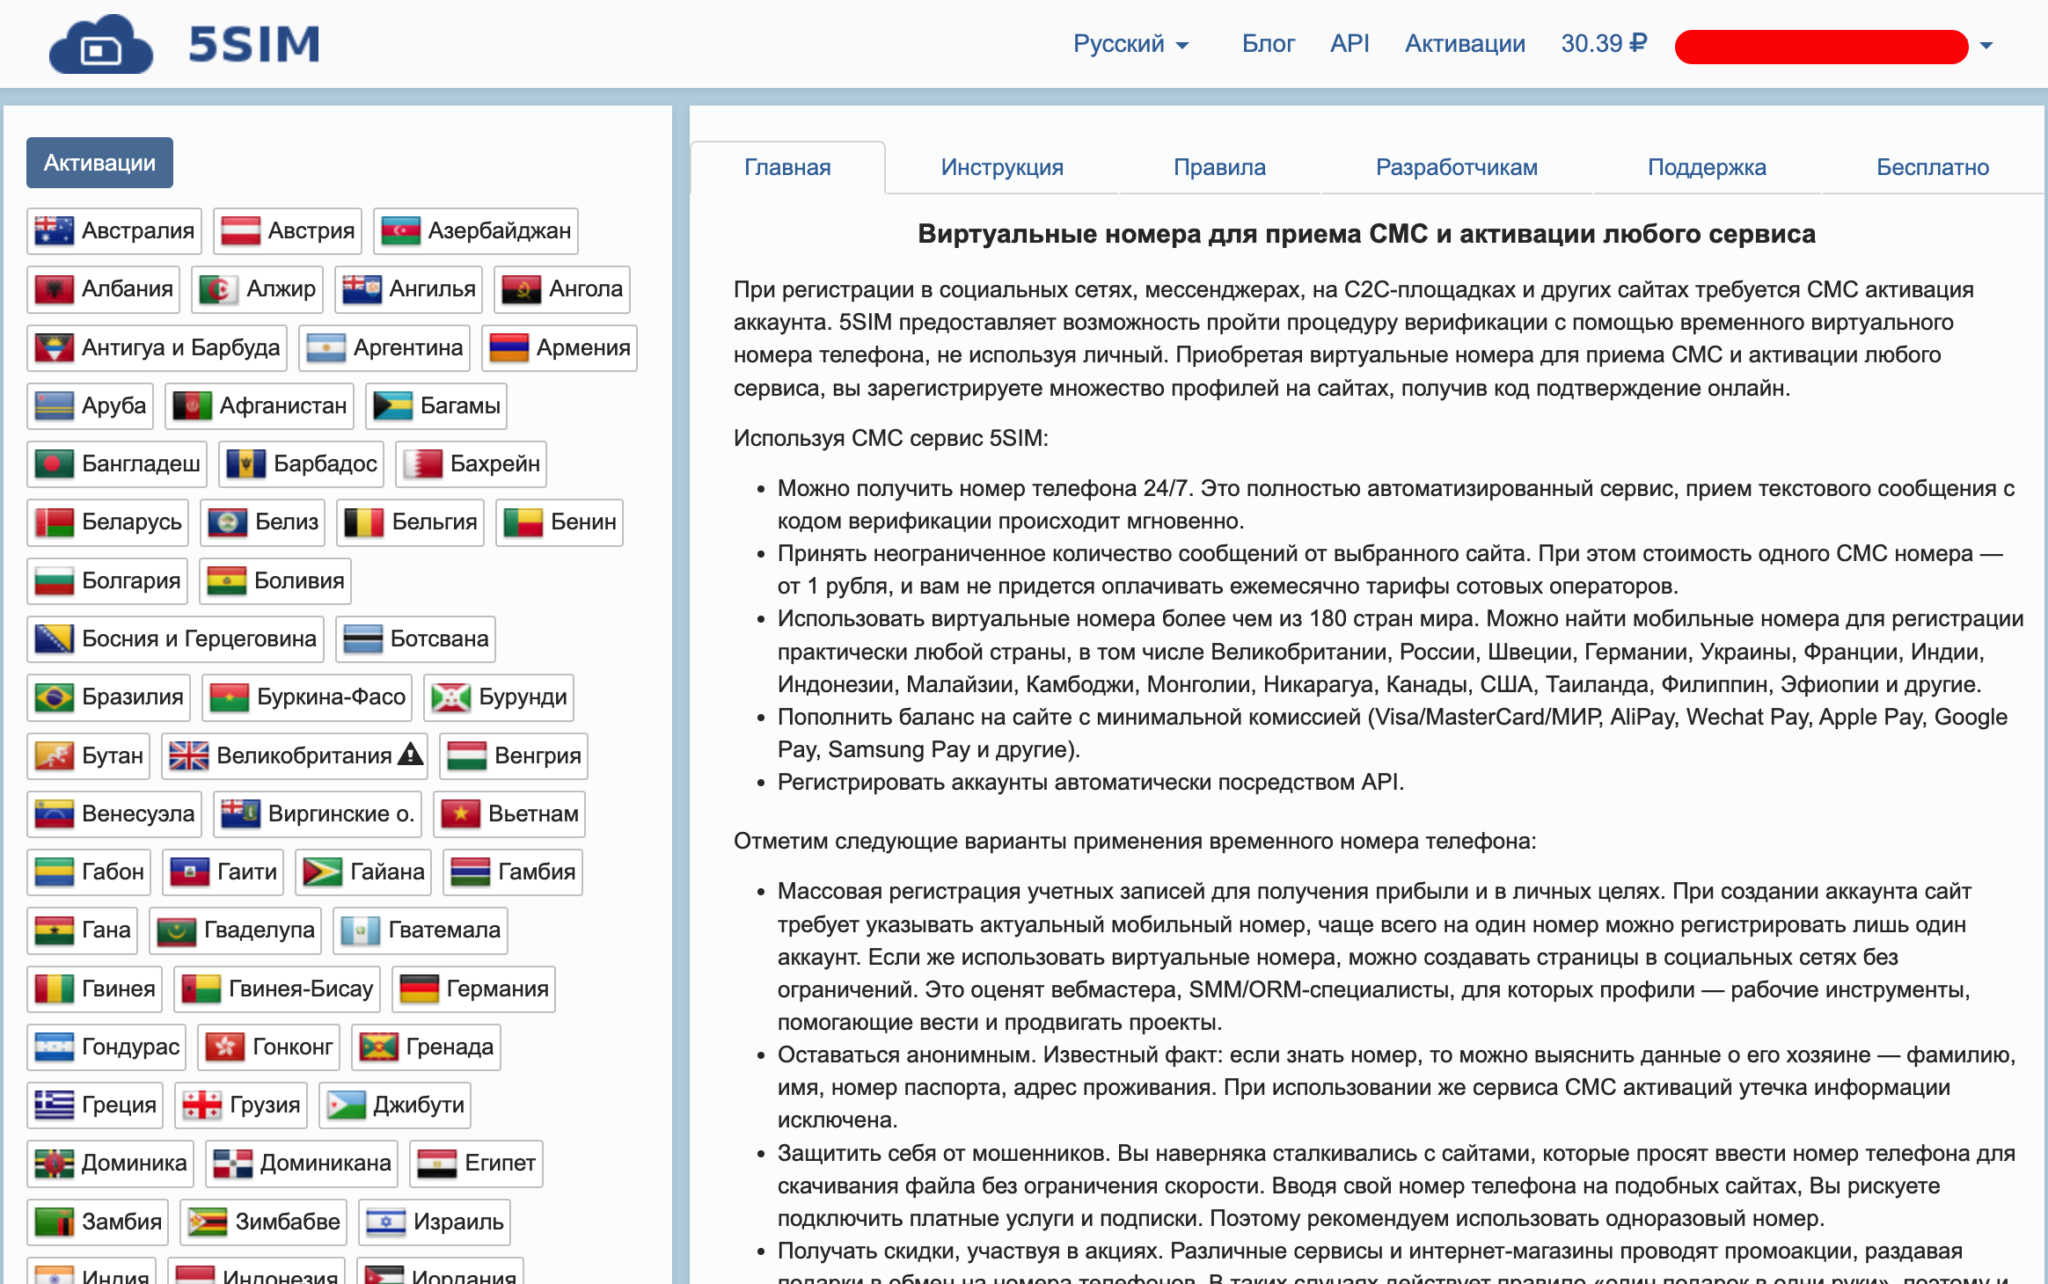This screenshot has width=2048, height=1284.
Task: Click the Vietnam flag icon
Action: pos(460,814)
